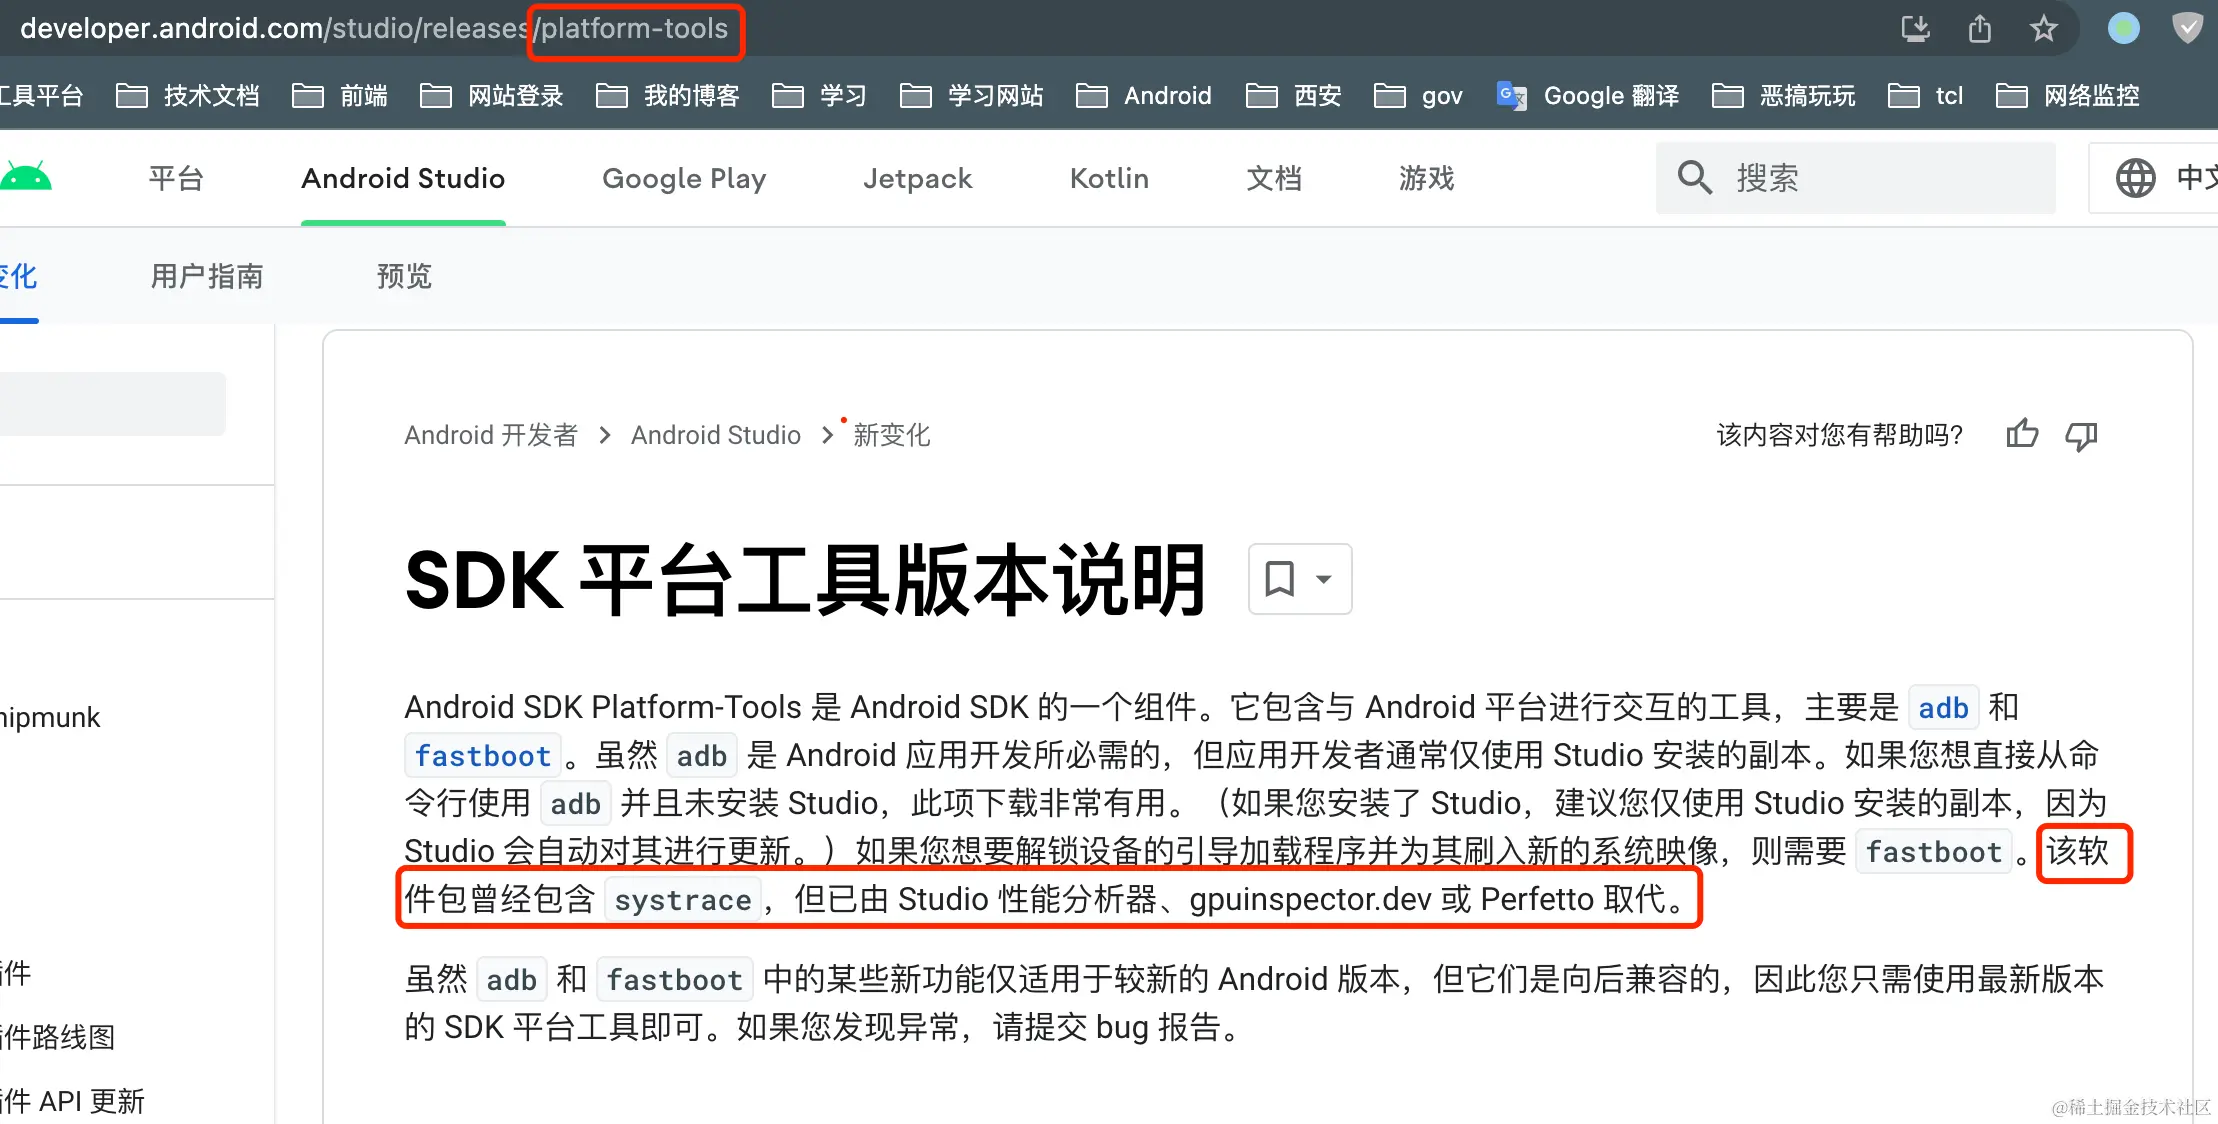This screenshot has height=1124, width=2218.
Task: Select the Google 翻译 bookmark icon
Action: (1511, 95)
